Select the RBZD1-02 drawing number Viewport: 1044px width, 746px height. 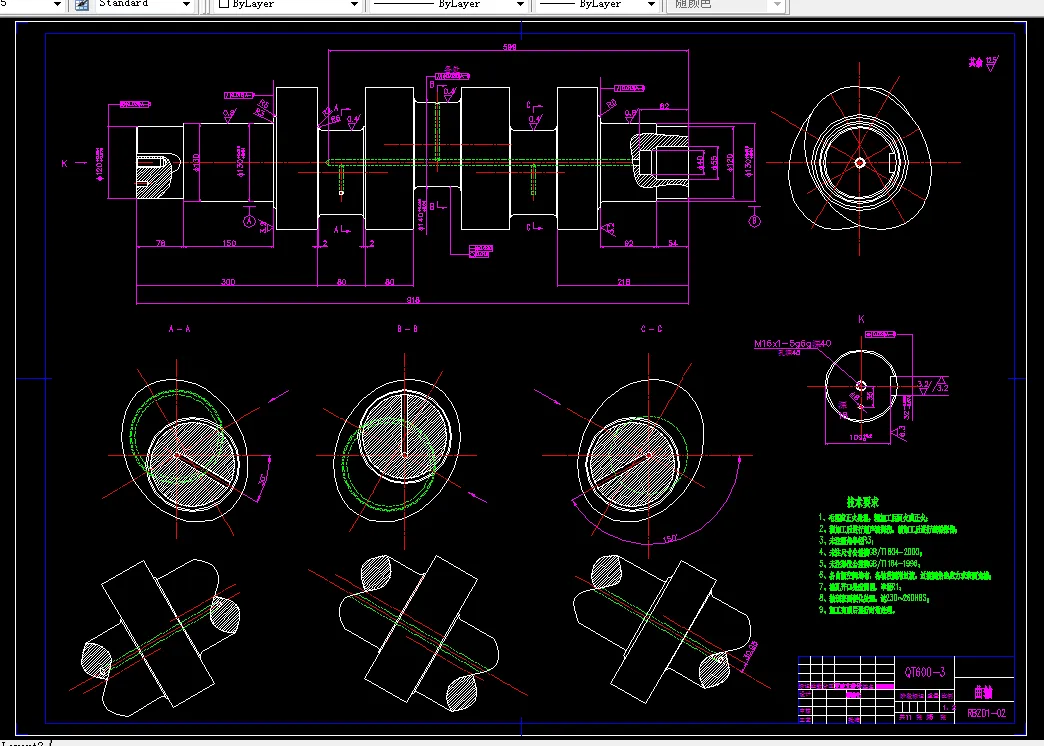(x=986, y=713)
